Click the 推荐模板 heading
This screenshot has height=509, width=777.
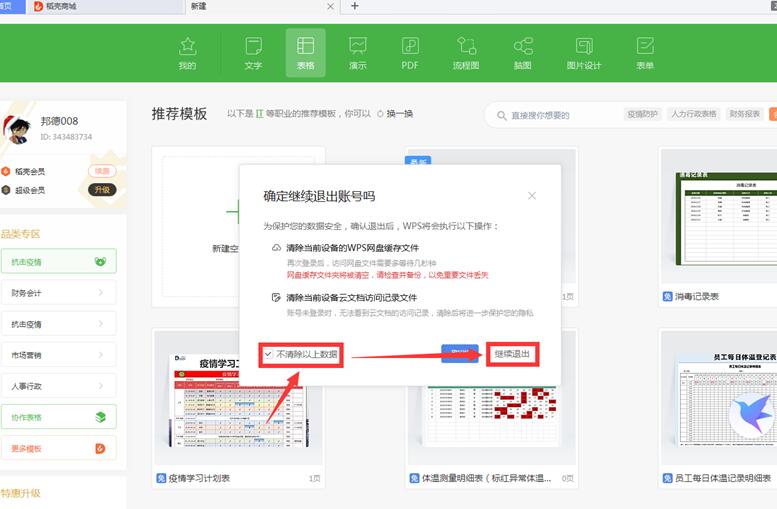click(x=179, y=113)
